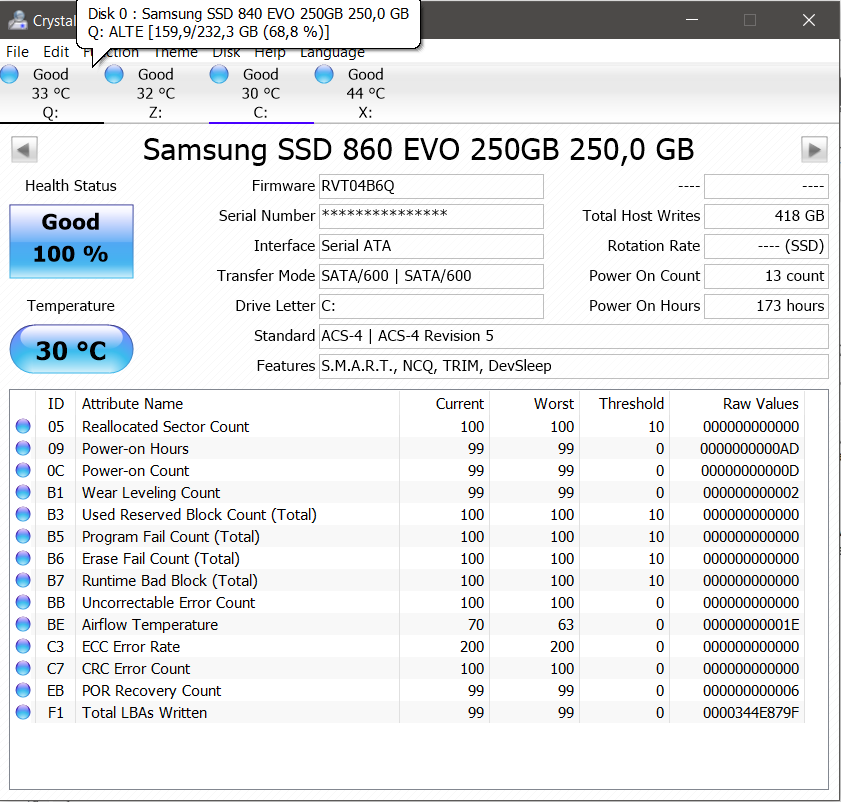Open the Help menu
The image size is (841, 802).
(270, 53)
